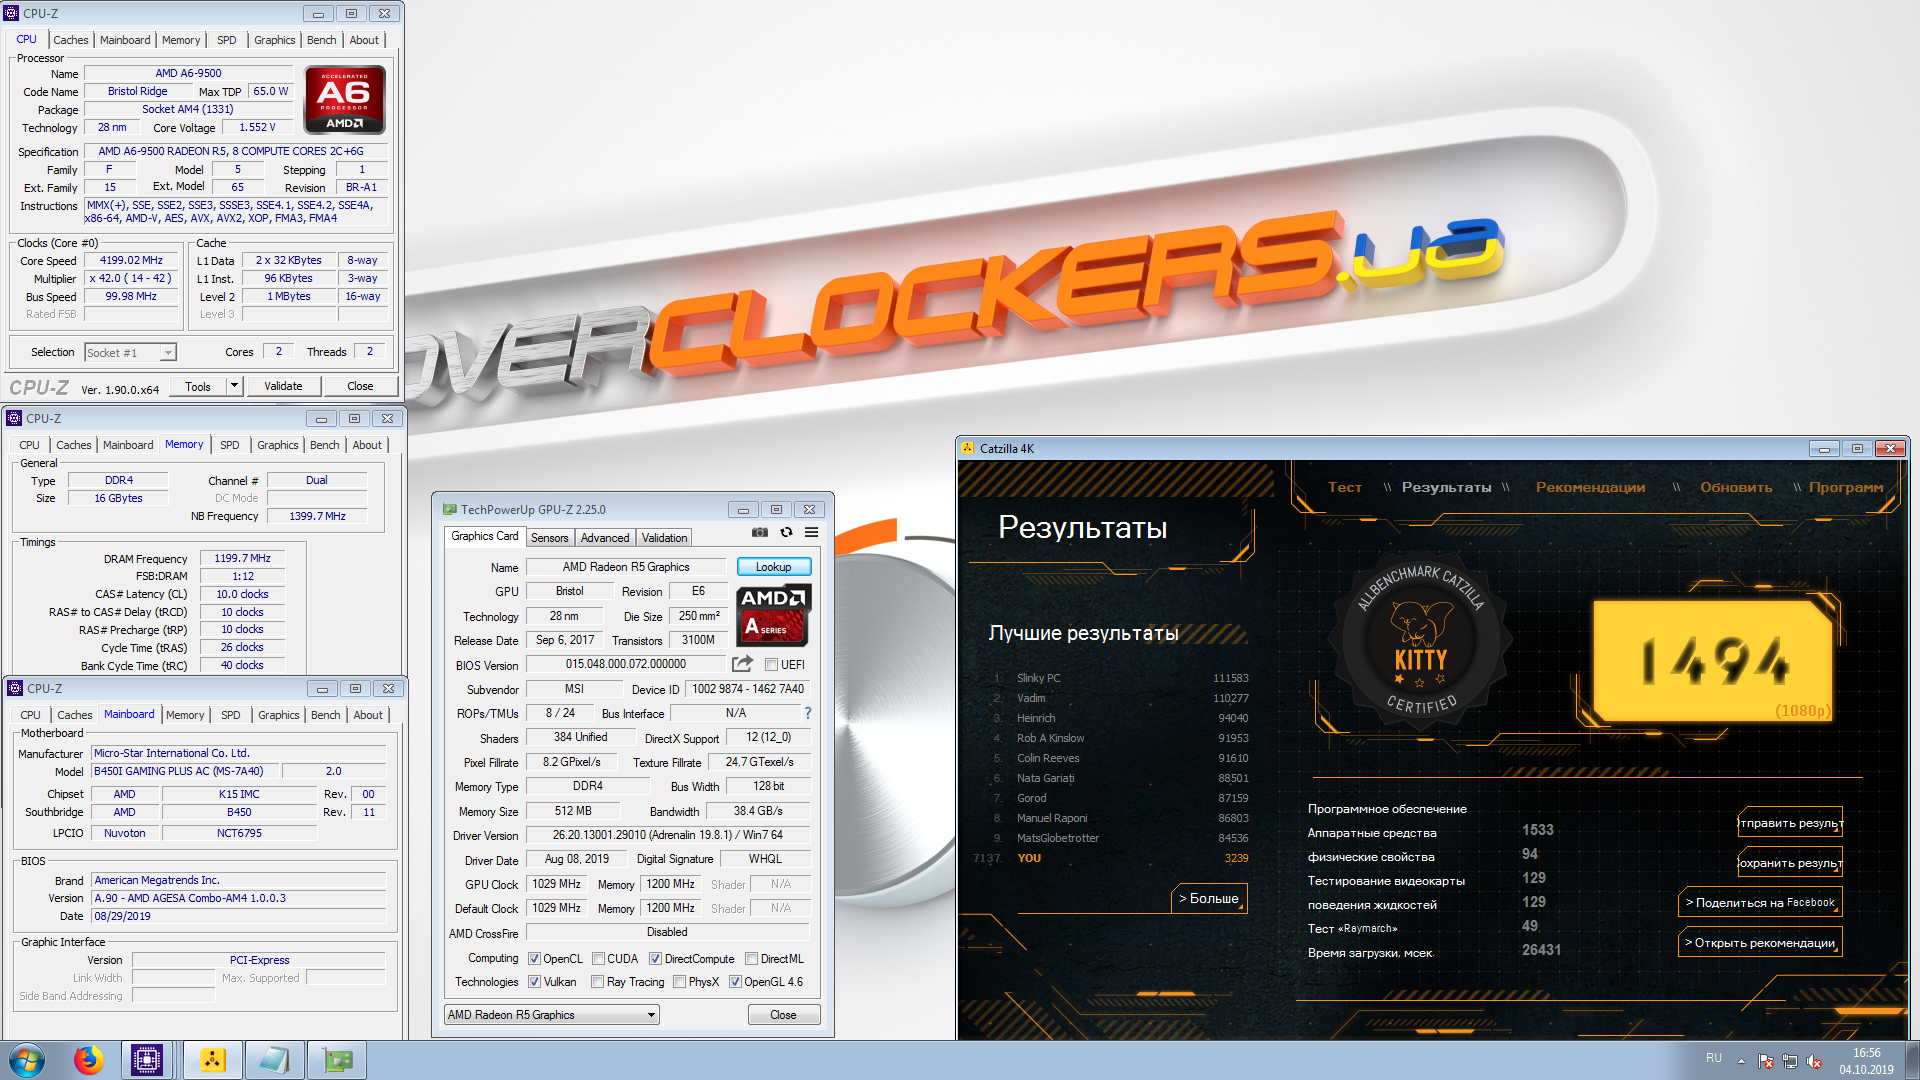Click the RU language indicator
This screenshot has width=1920, height=1080.
click(x=1714, y=1058)
